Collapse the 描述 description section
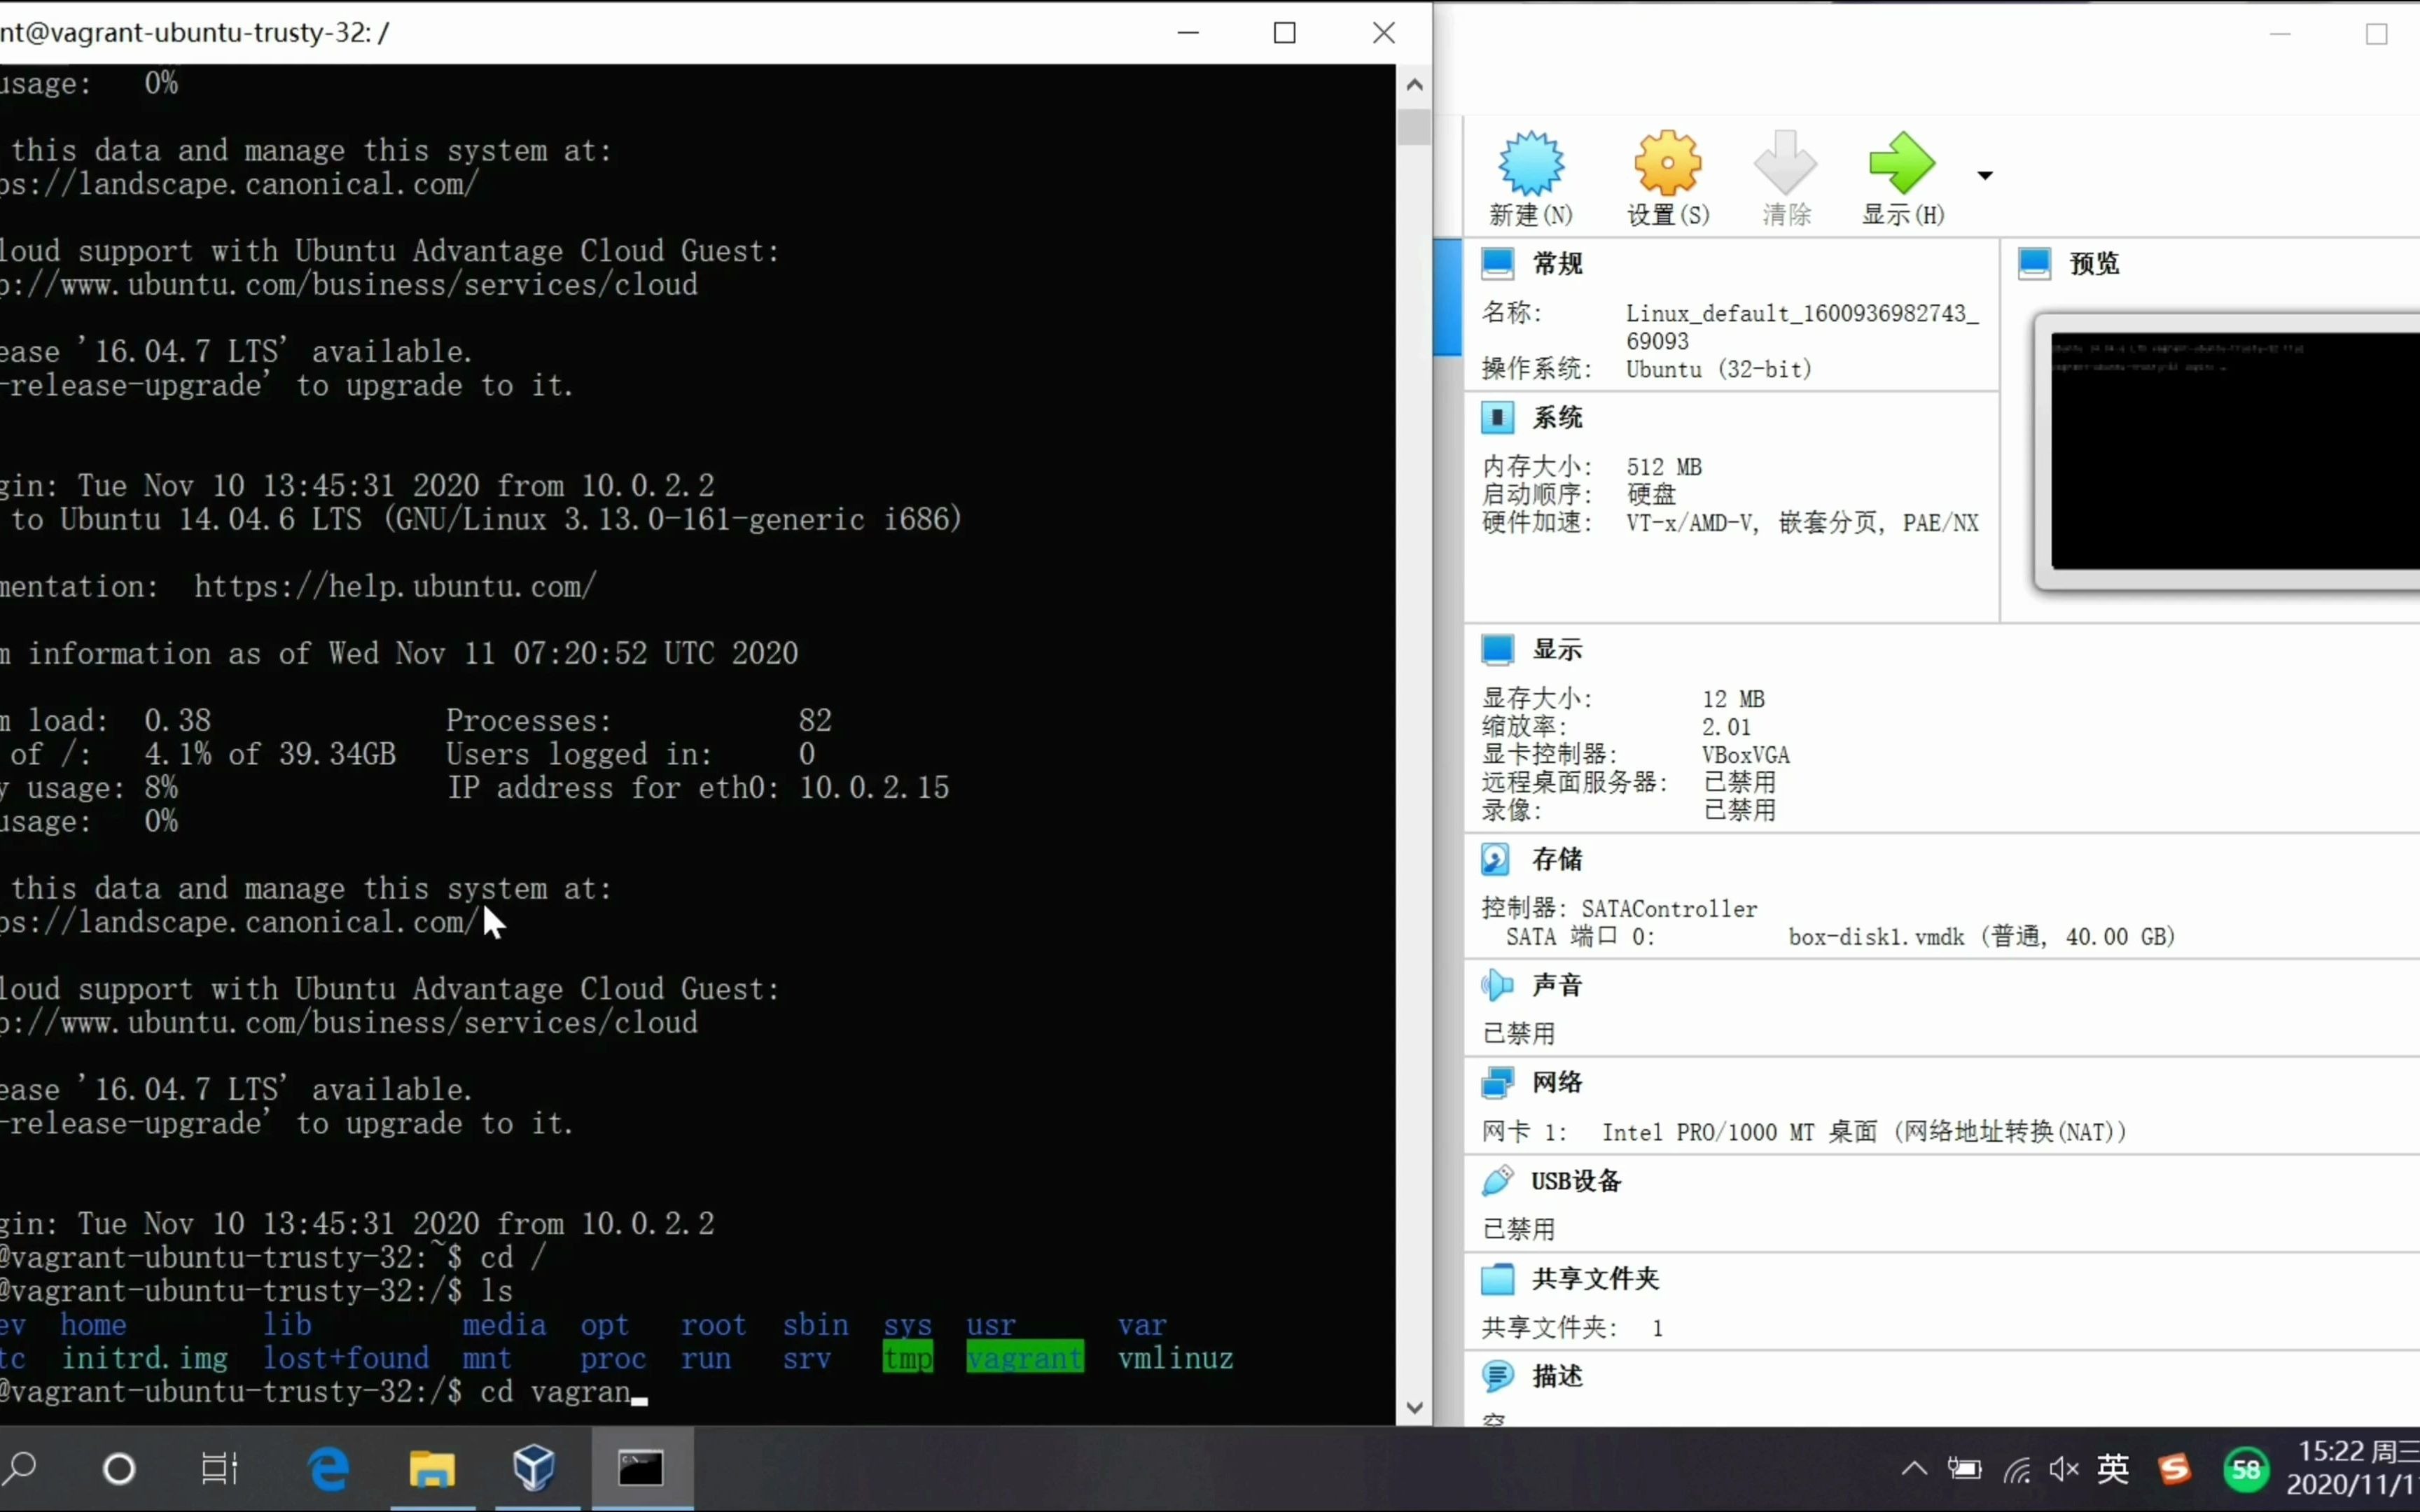The height and width of the screenshot is (1512, 2420). pyautogui.click(x=1497, y=1376)
